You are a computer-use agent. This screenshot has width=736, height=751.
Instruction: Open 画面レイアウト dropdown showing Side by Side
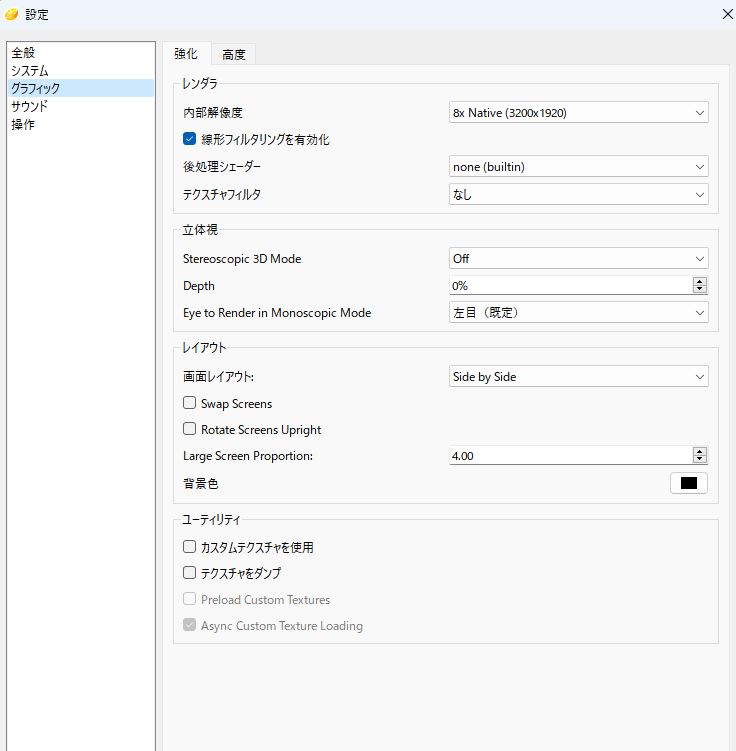tap(578, 377)
